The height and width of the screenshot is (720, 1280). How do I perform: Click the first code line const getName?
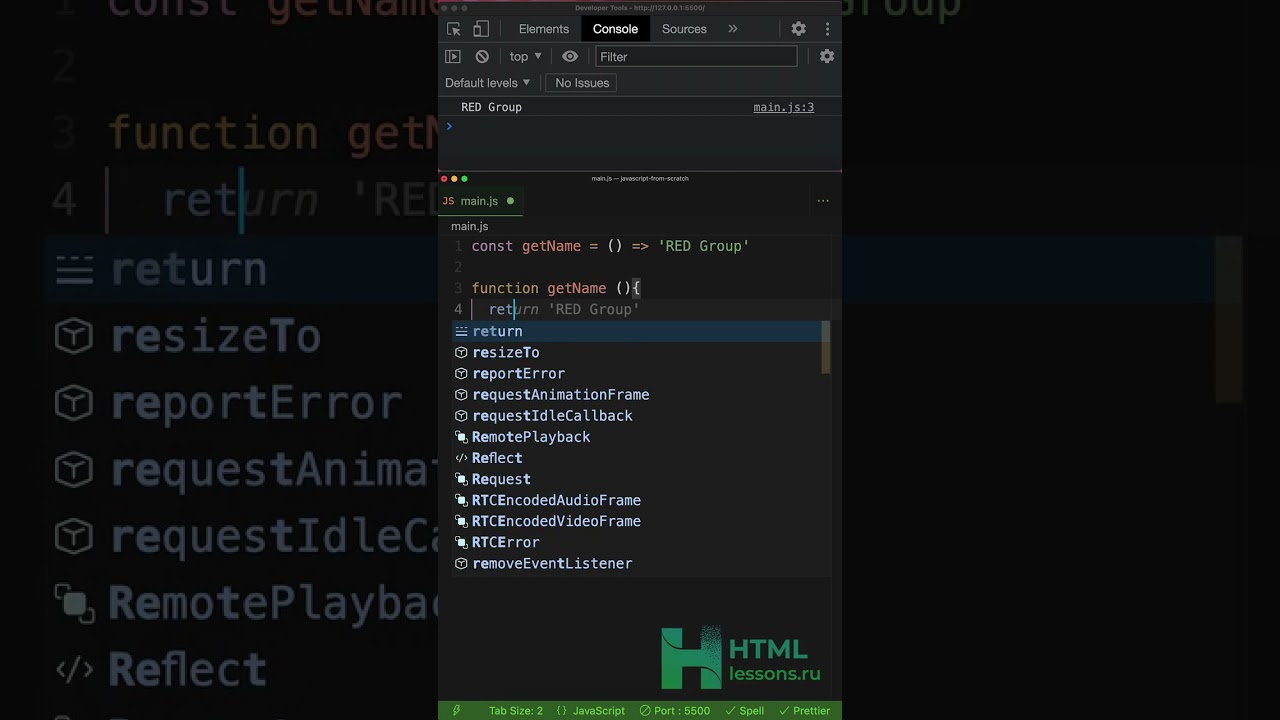click(610, 246)
